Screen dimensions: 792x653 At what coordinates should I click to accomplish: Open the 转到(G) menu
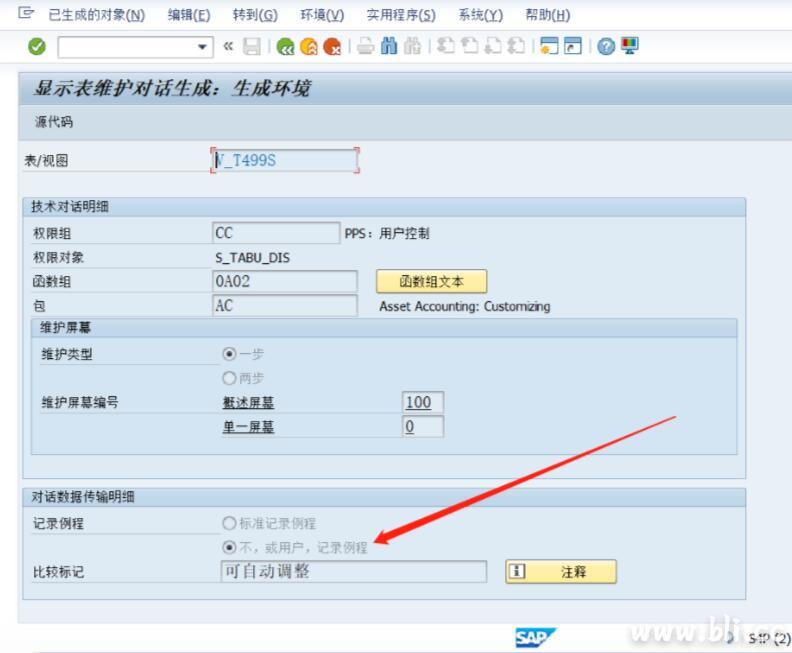click(x=255, y=15)
